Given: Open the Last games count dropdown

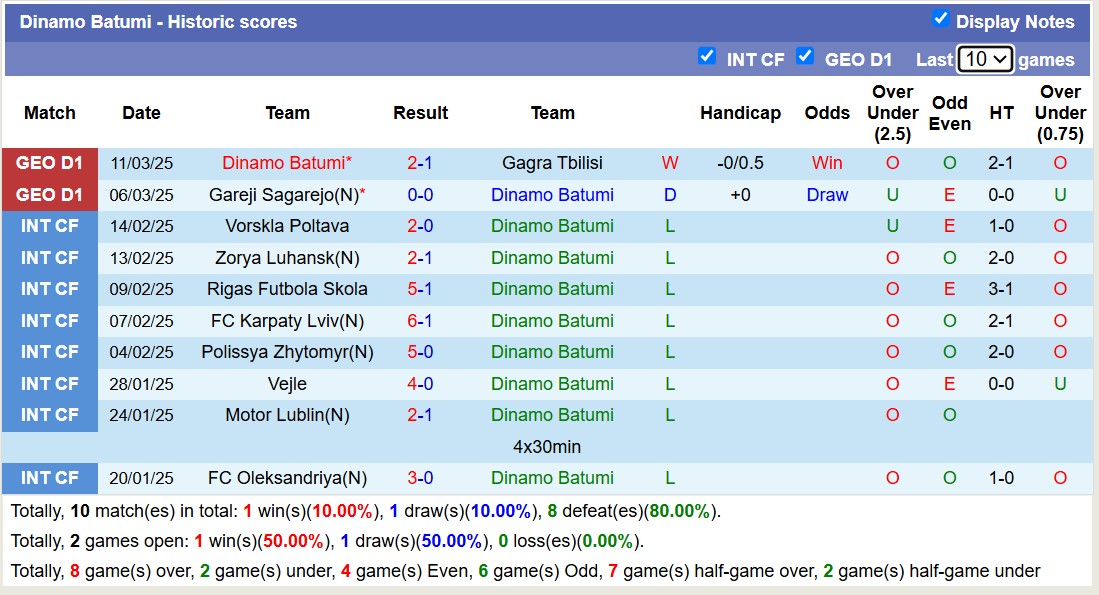Looking at the screenshot, I should click(985, 59).
